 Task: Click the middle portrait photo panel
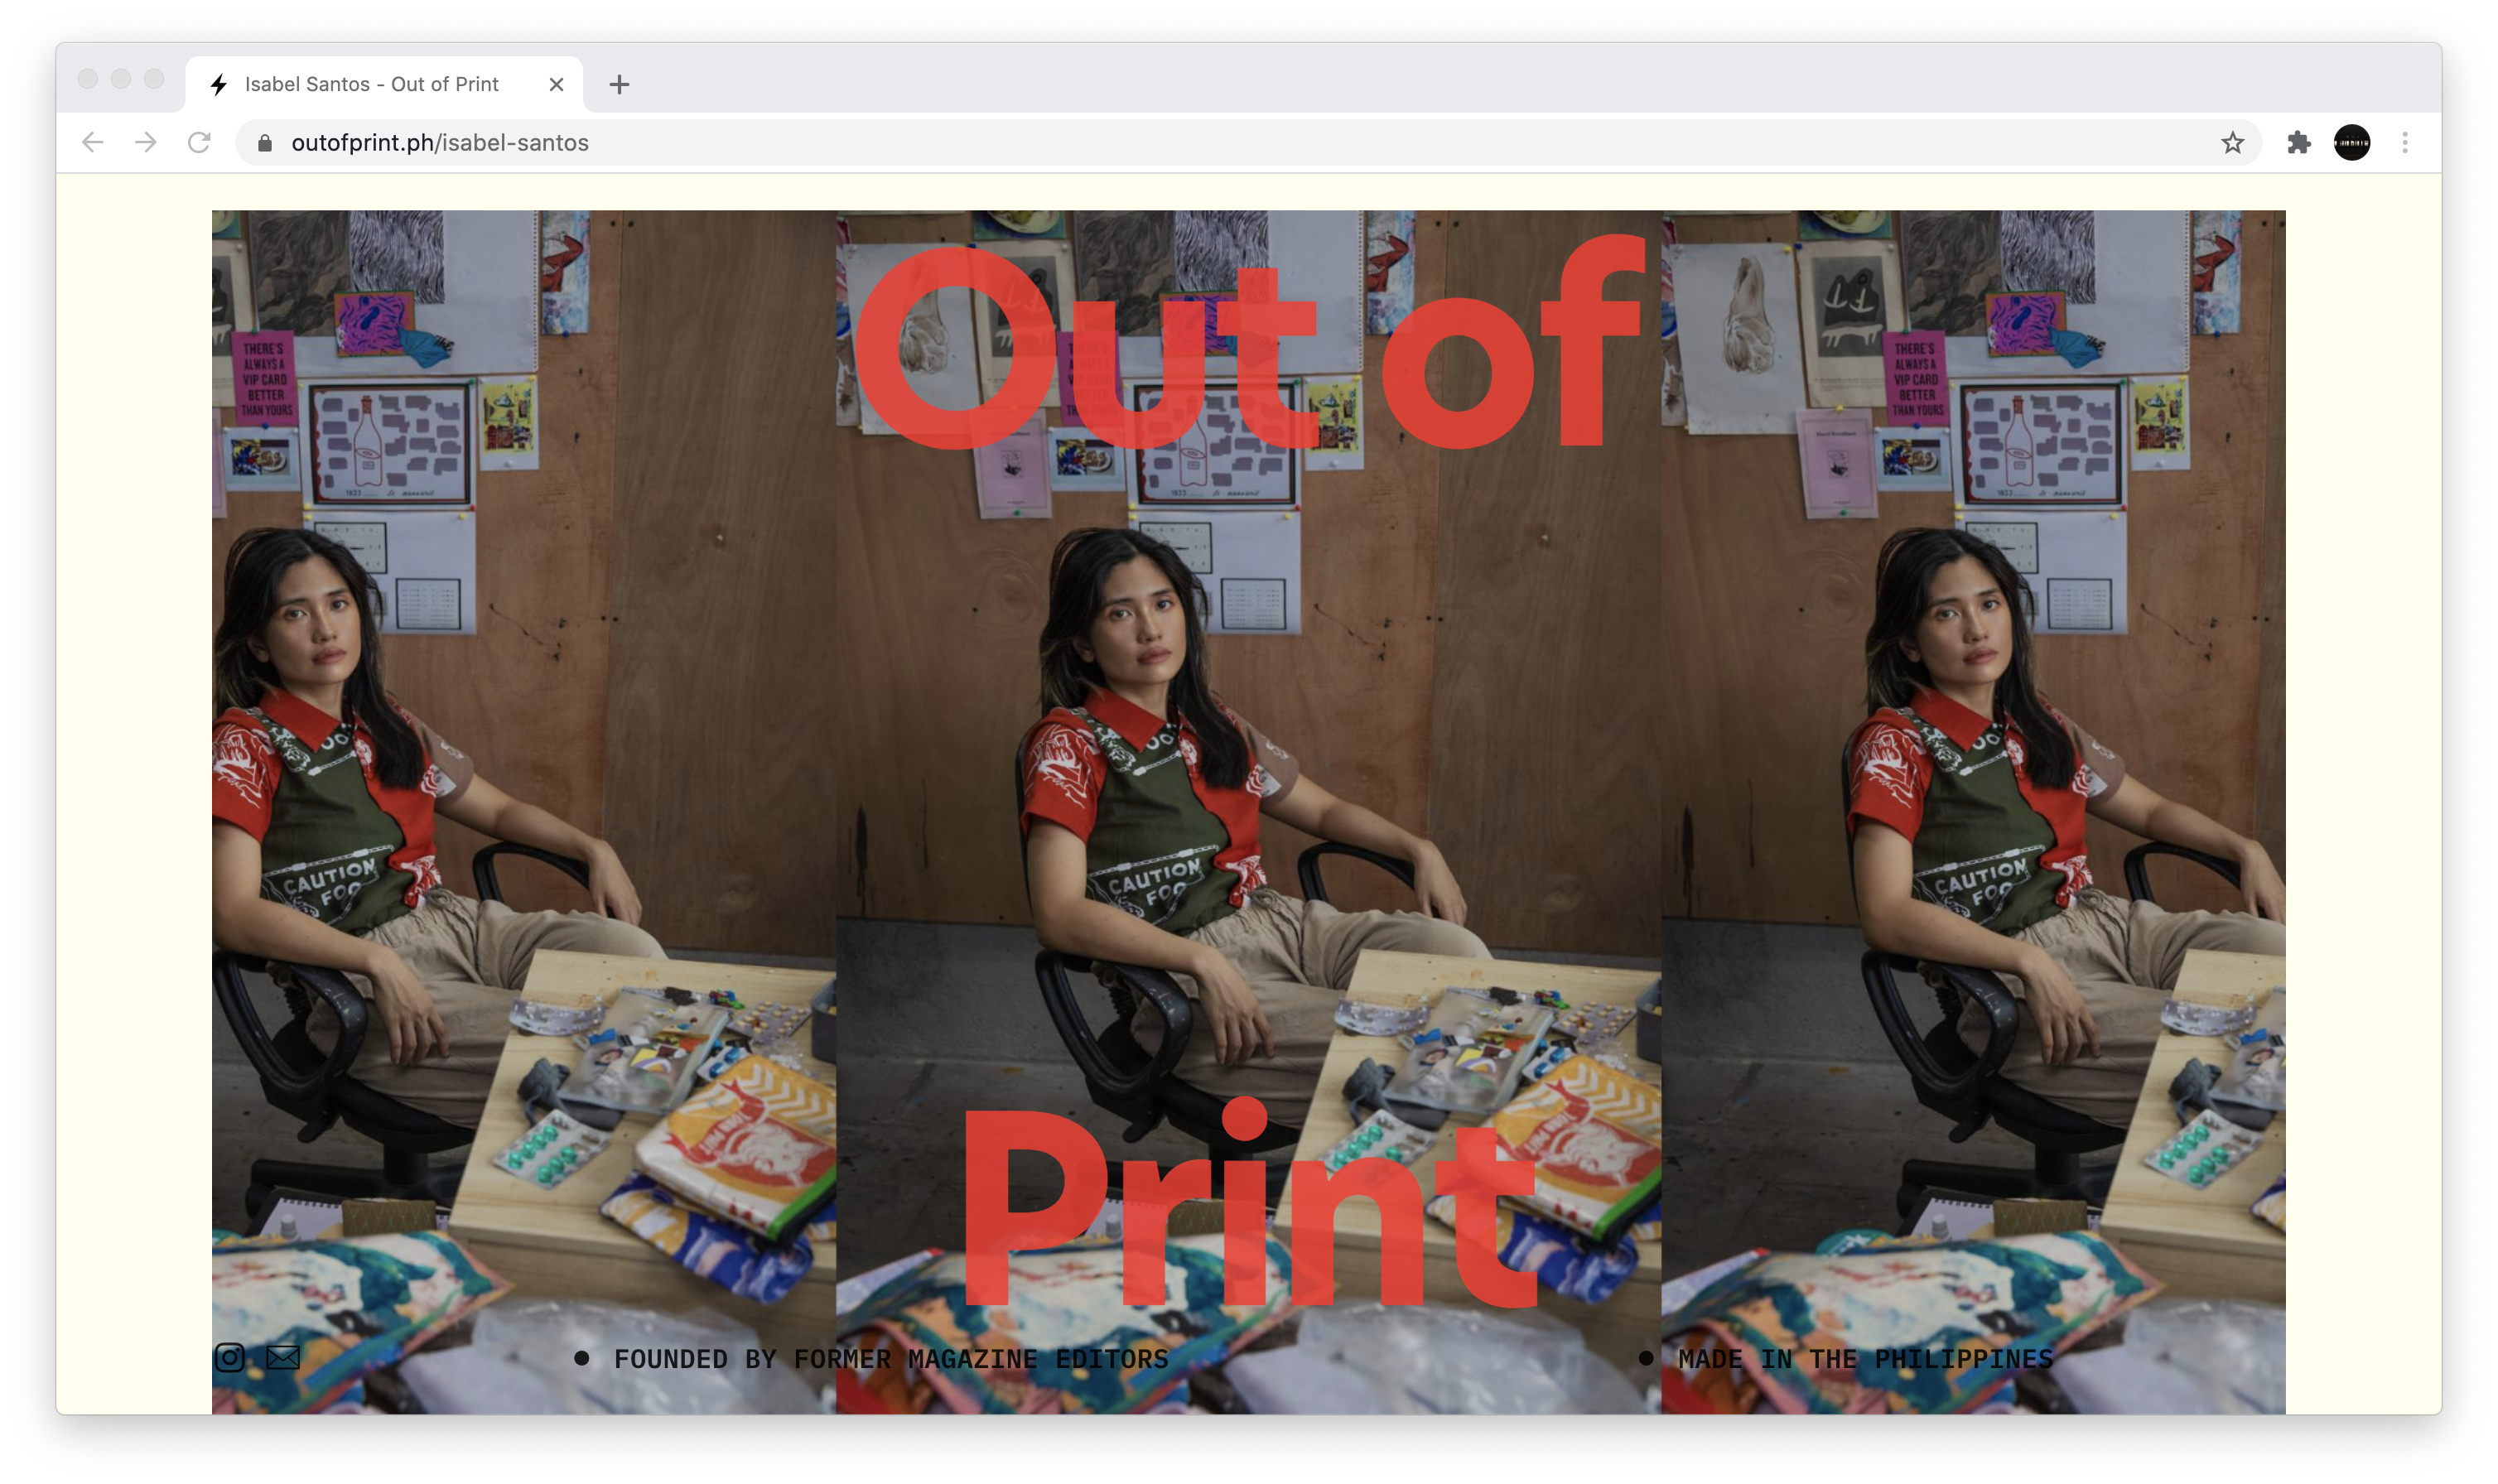(1248, 760)
